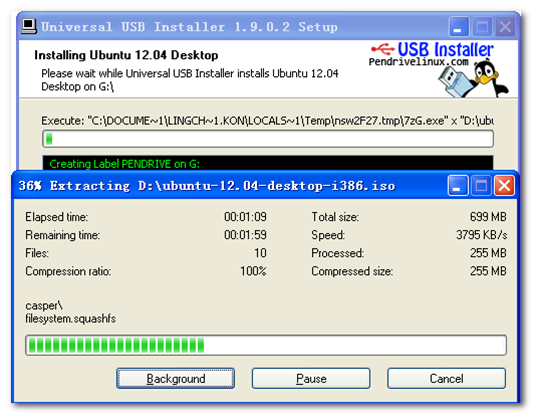Click the compression ratio value 100%
533x415 pixels.
(253, 271)
